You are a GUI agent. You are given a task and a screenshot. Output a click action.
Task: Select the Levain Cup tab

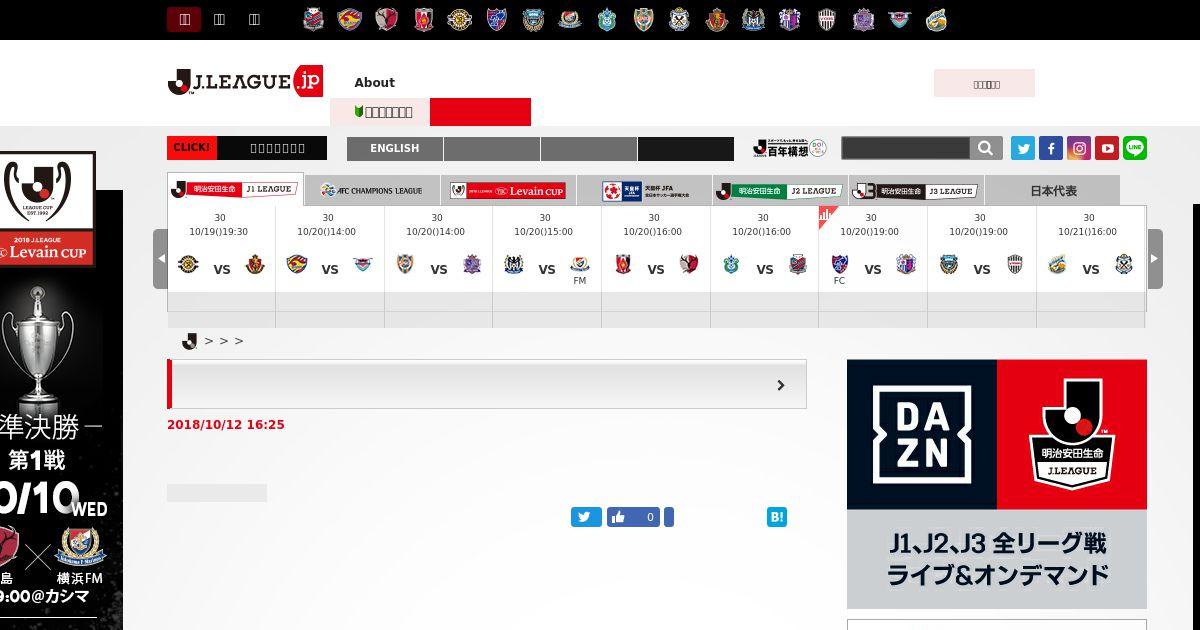508,190
